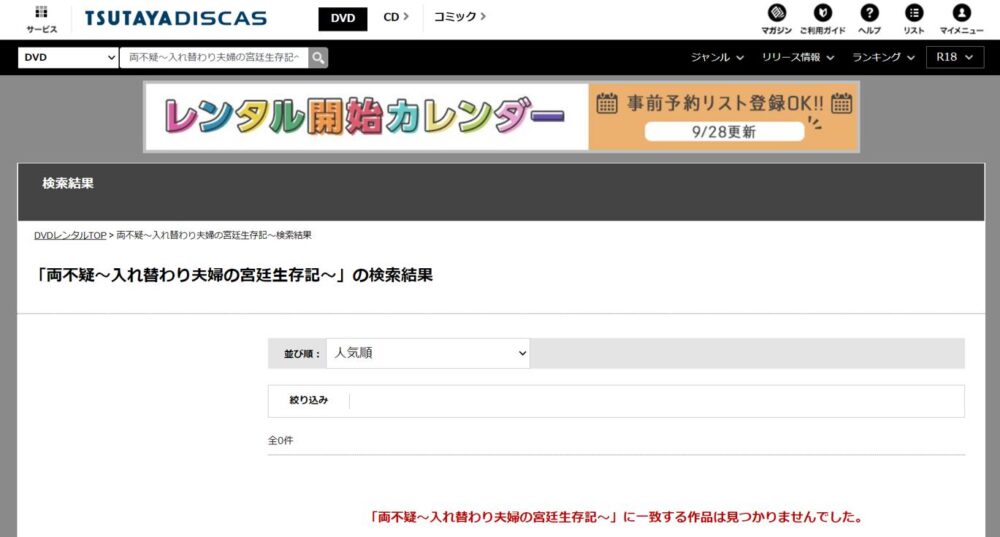Image resolution: width=1000 pixels, height=537 pixels.
Task: Click the search text input field
Action: (x=214, y=57)
